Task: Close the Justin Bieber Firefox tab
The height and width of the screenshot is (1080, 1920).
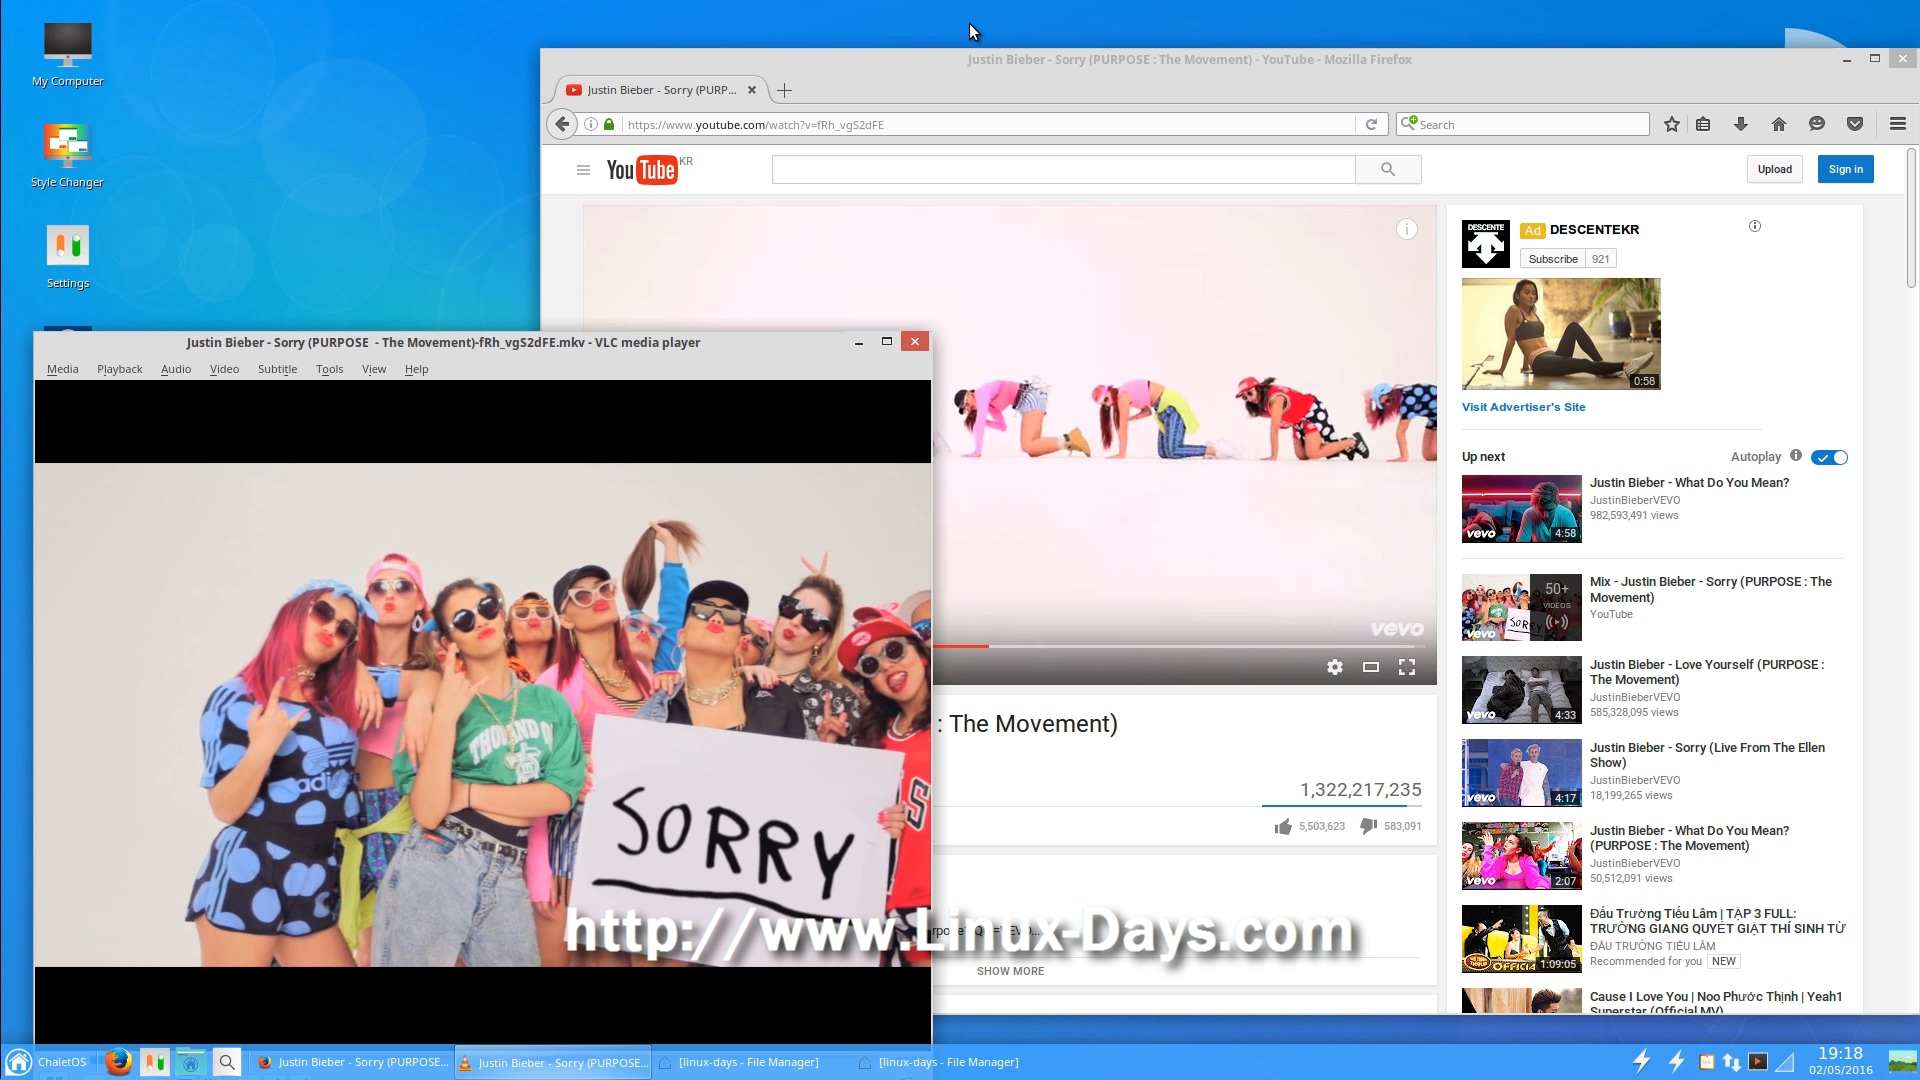Action: pyautogui.click(x=752, y=90)
